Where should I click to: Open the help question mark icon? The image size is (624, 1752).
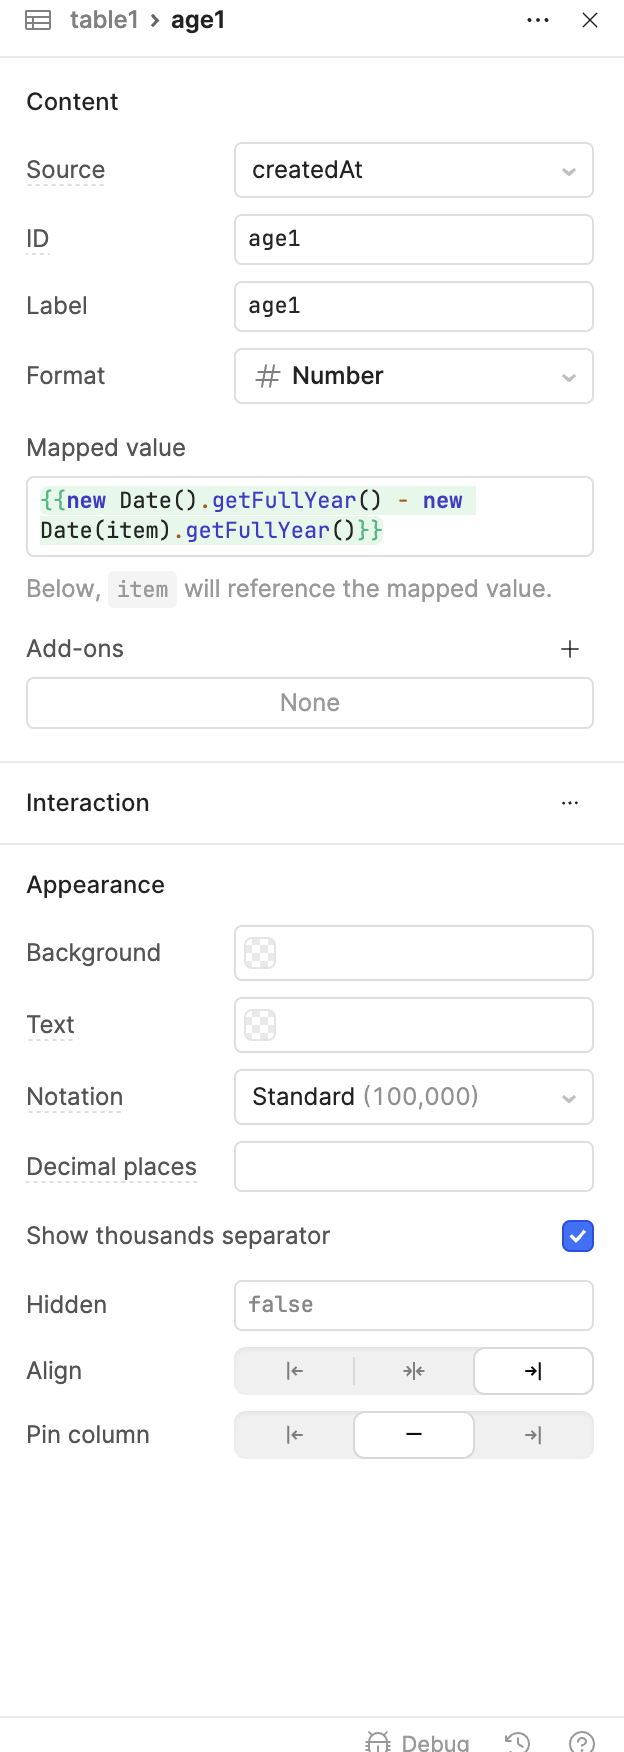[581, 1742]
